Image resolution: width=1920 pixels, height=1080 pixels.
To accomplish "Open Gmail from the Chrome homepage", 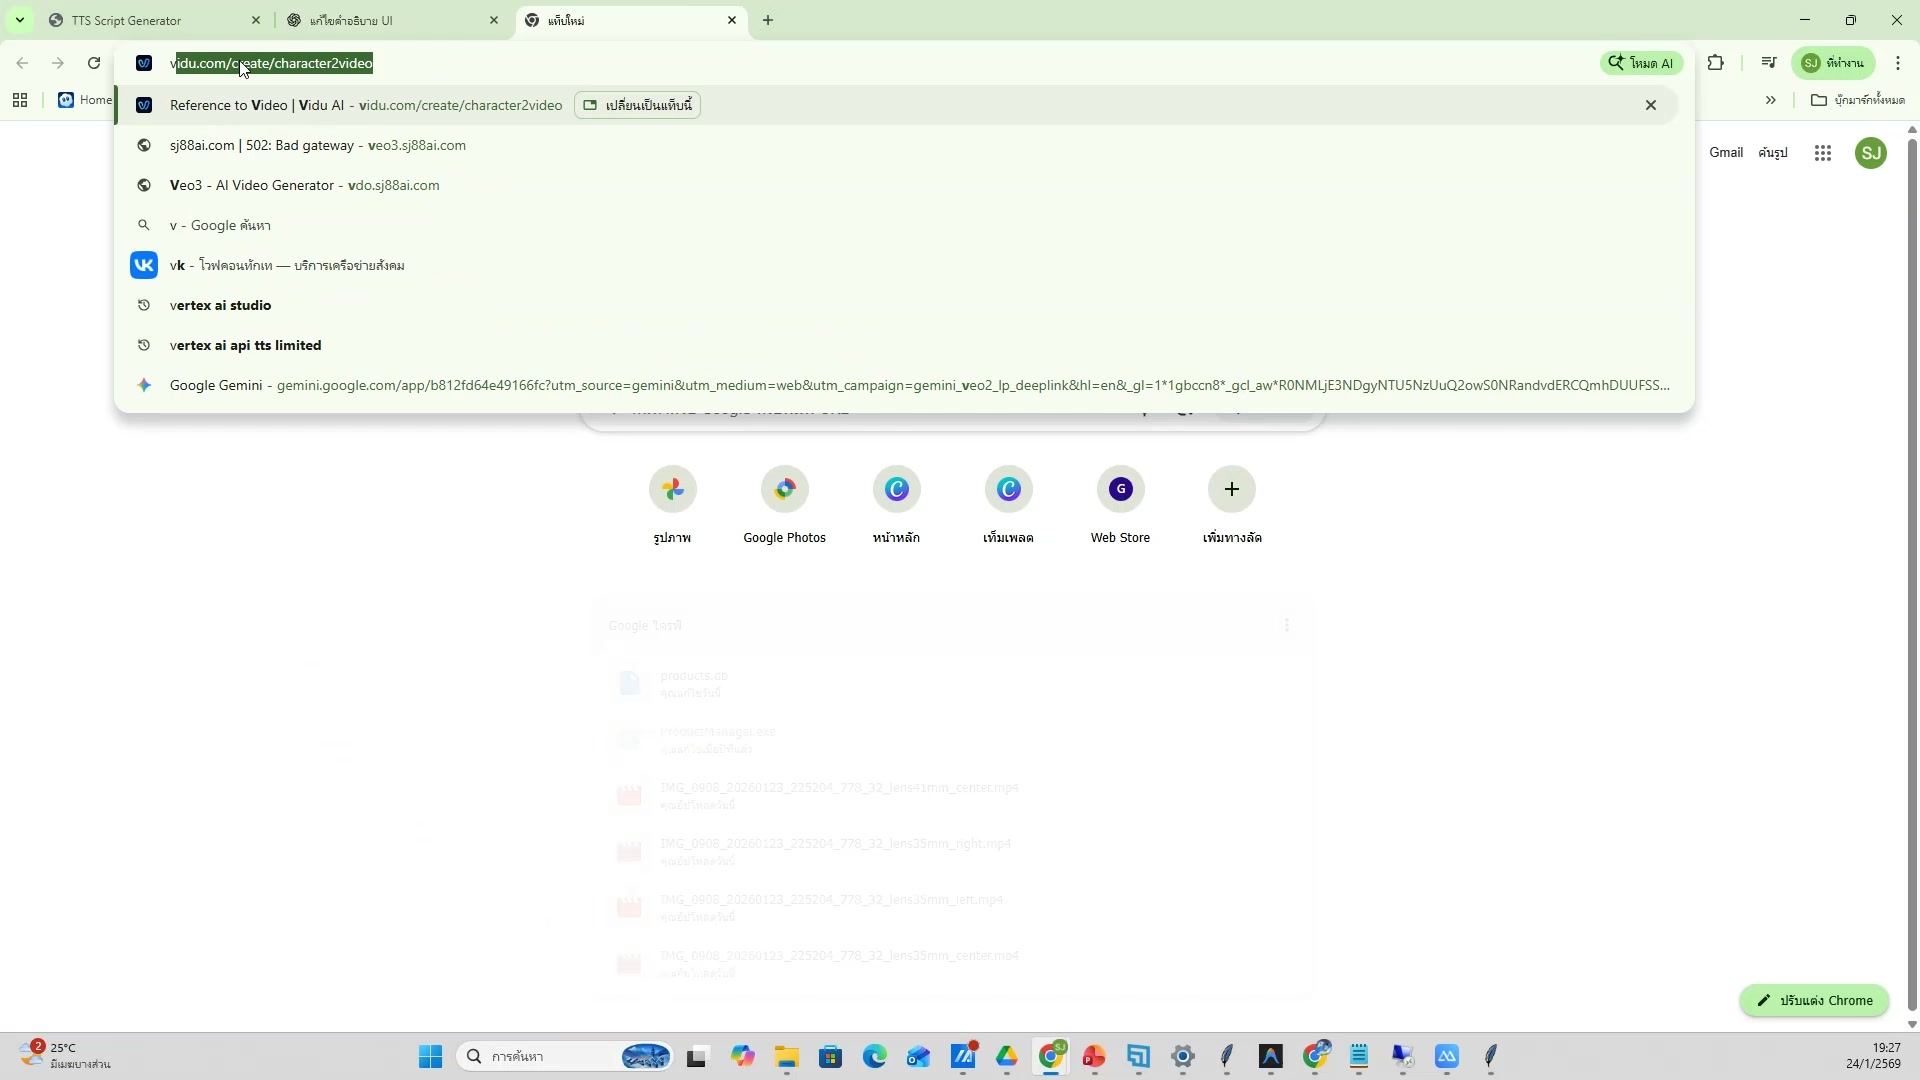I will pyautogui.click(x=1725, y=153).
